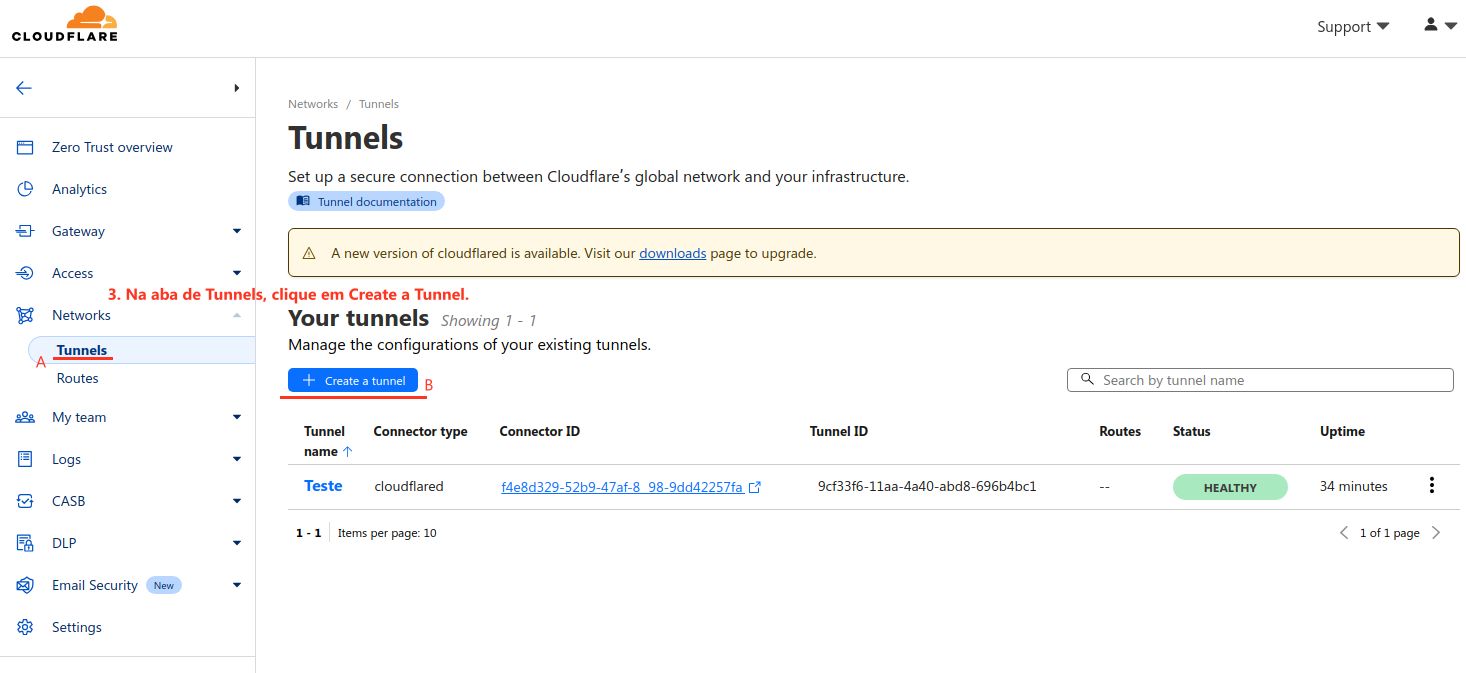Image resolution: width=1466 pixels, height=673 pixels.
Task: Open the downloads link in banner
Action: click(672, 254)
